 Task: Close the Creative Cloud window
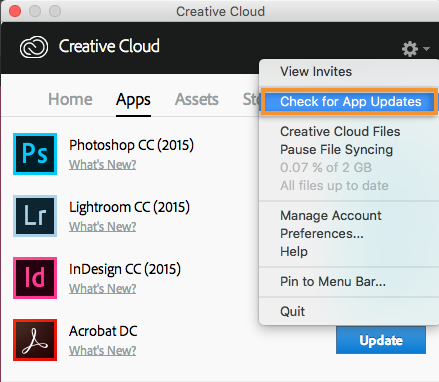[15, 11]
